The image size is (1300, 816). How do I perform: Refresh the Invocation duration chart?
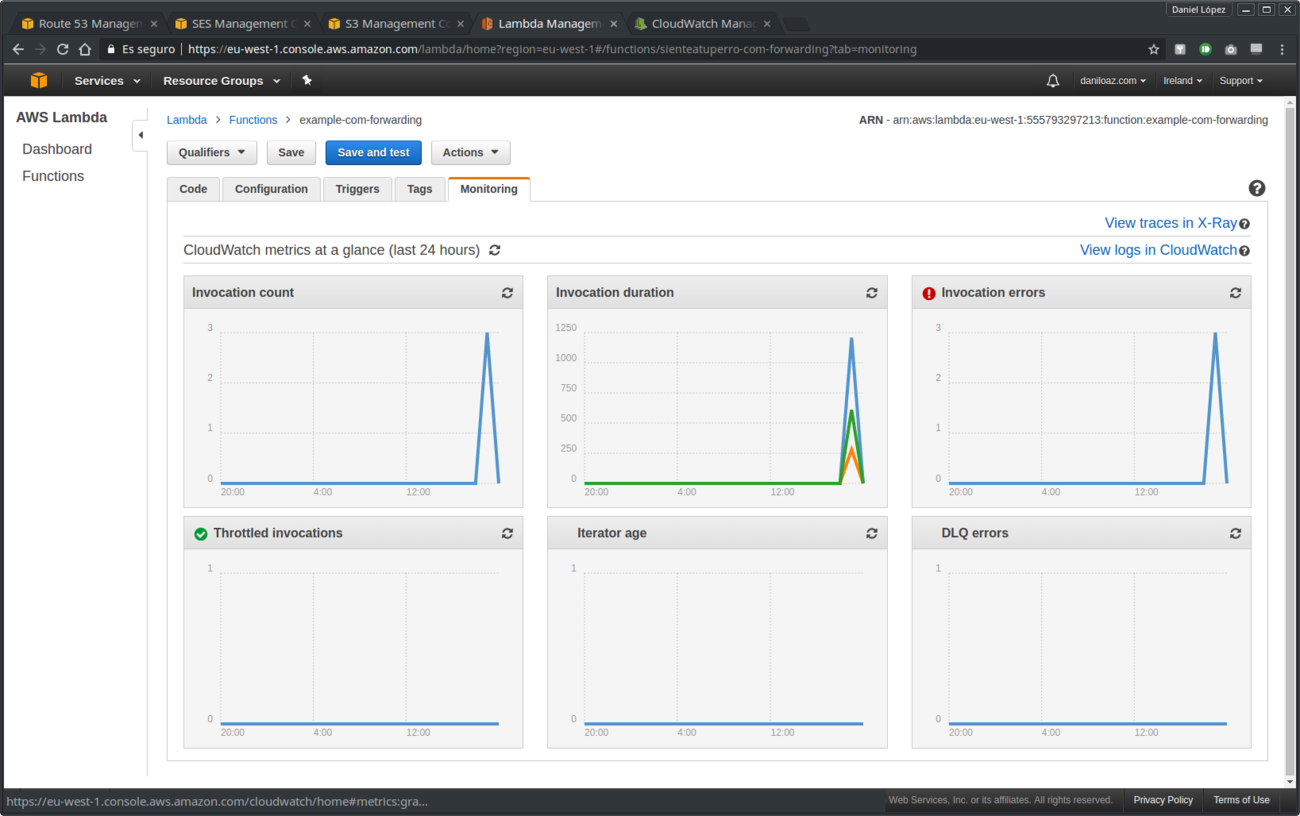(x=871, y=292)
